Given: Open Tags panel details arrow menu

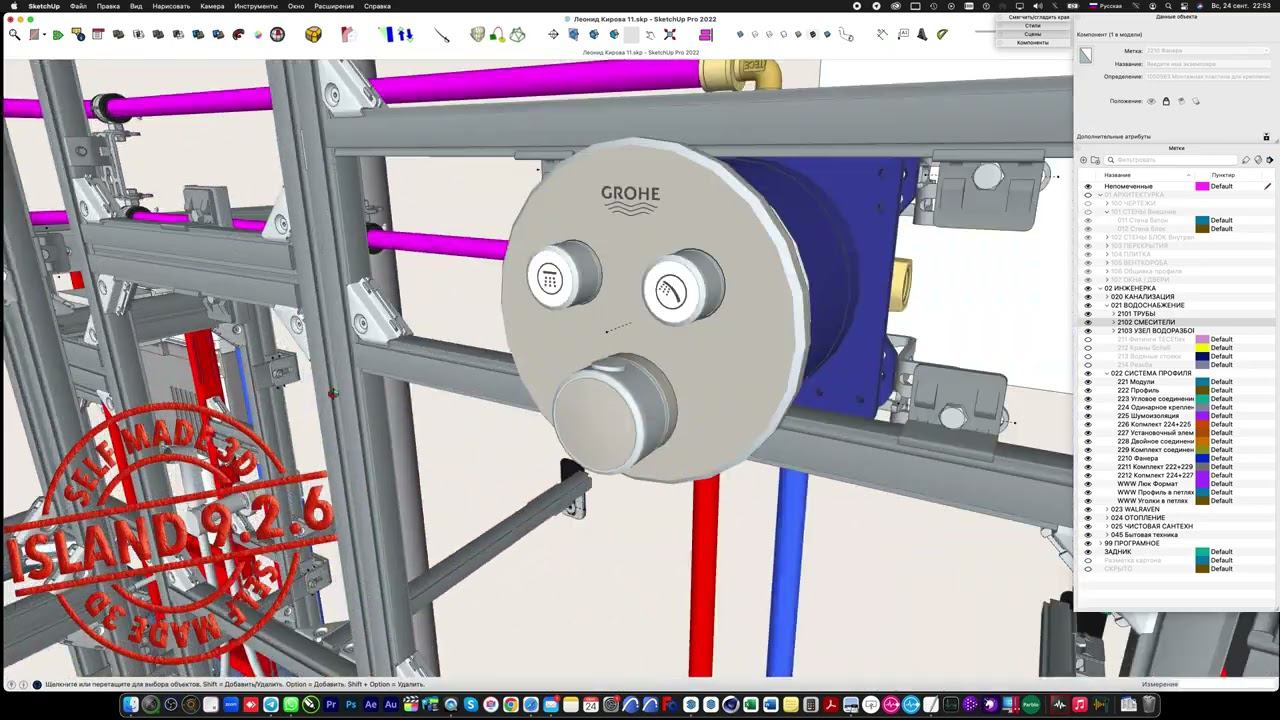Looking at the screenshot, I should (1270, 160).
